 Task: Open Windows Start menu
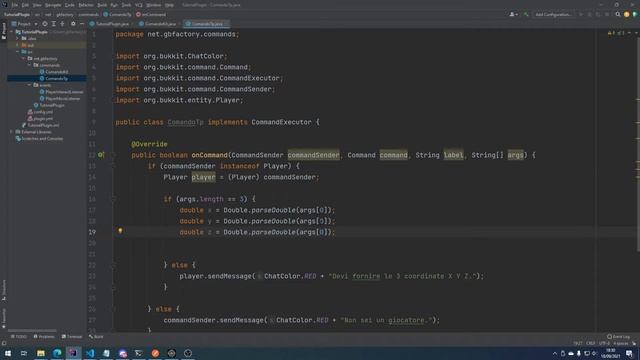[8, 353]
